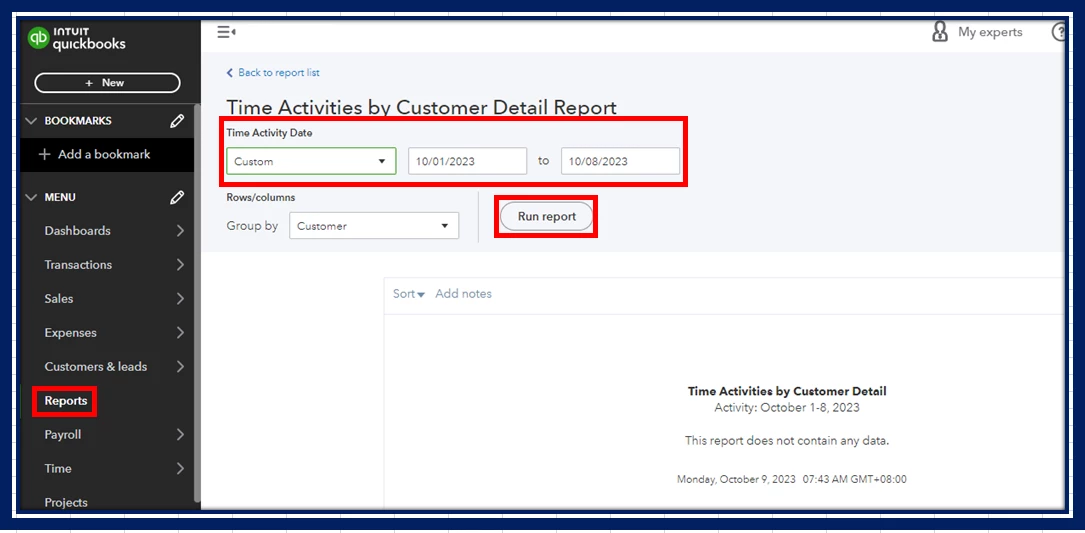Collapse the navigation with the hamburger icon
This screenshot has width=1085, height=533.
(x=226, y=32)
